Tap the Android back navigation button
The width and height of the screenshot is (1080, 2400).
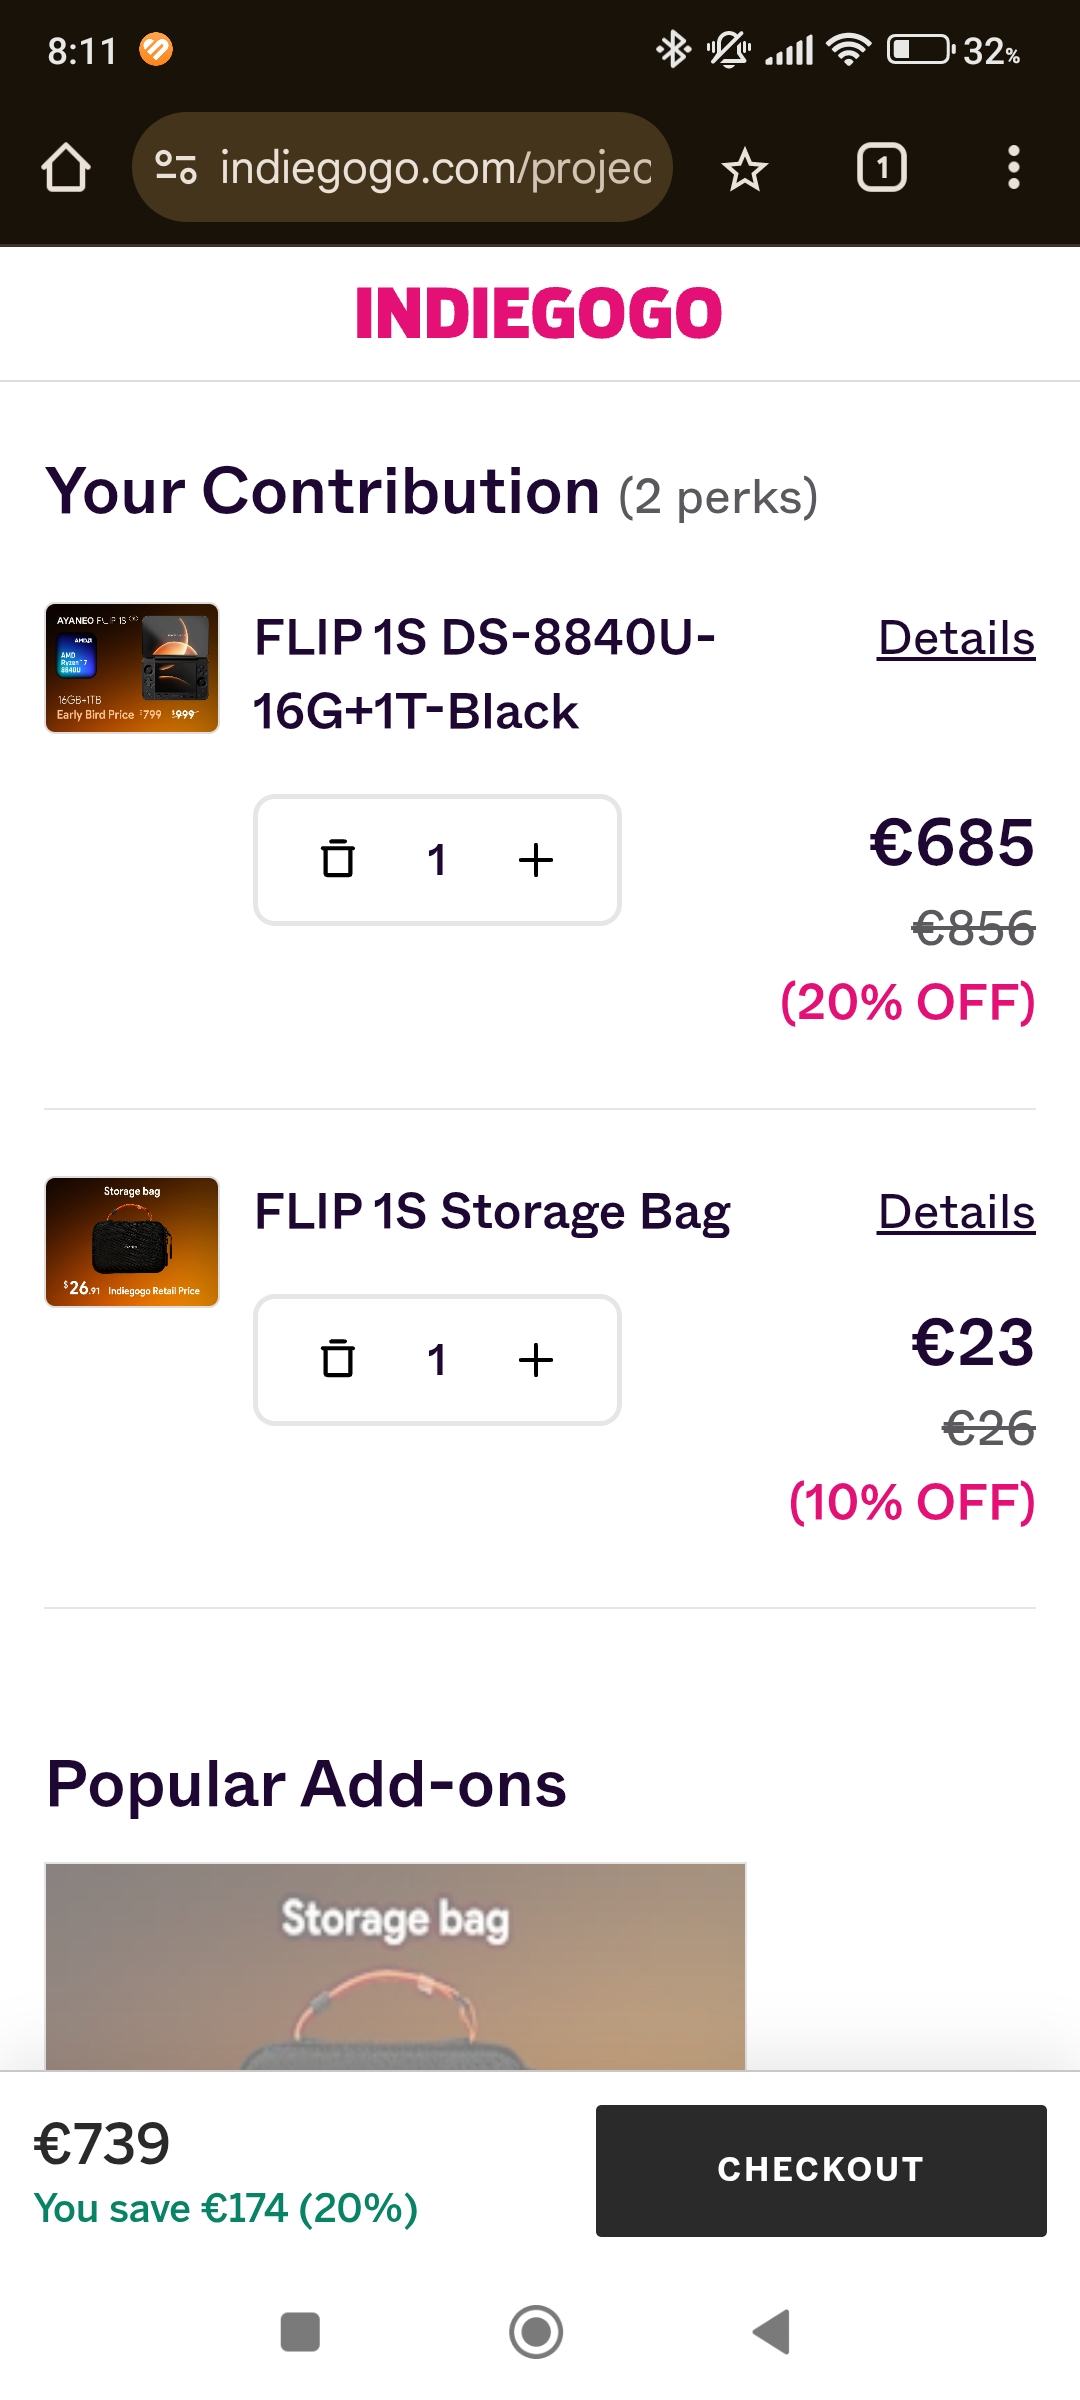(772, 2332)
